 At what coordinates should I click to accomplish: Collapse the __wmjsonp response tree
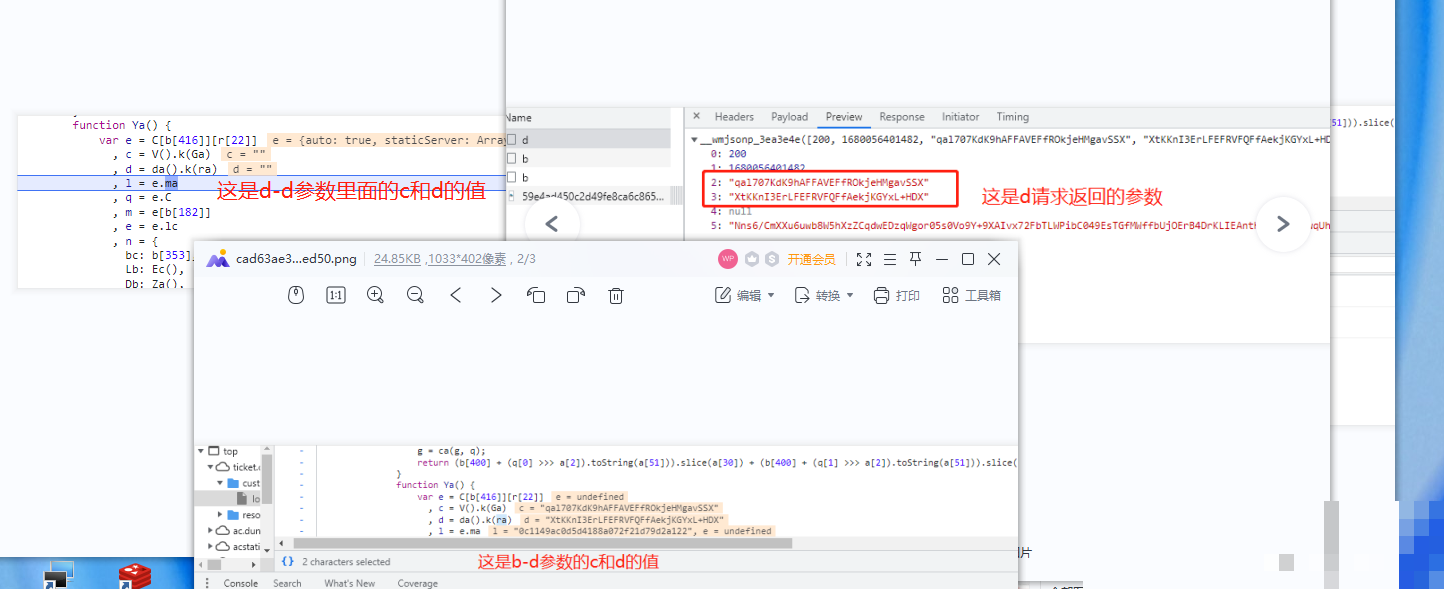696,140
